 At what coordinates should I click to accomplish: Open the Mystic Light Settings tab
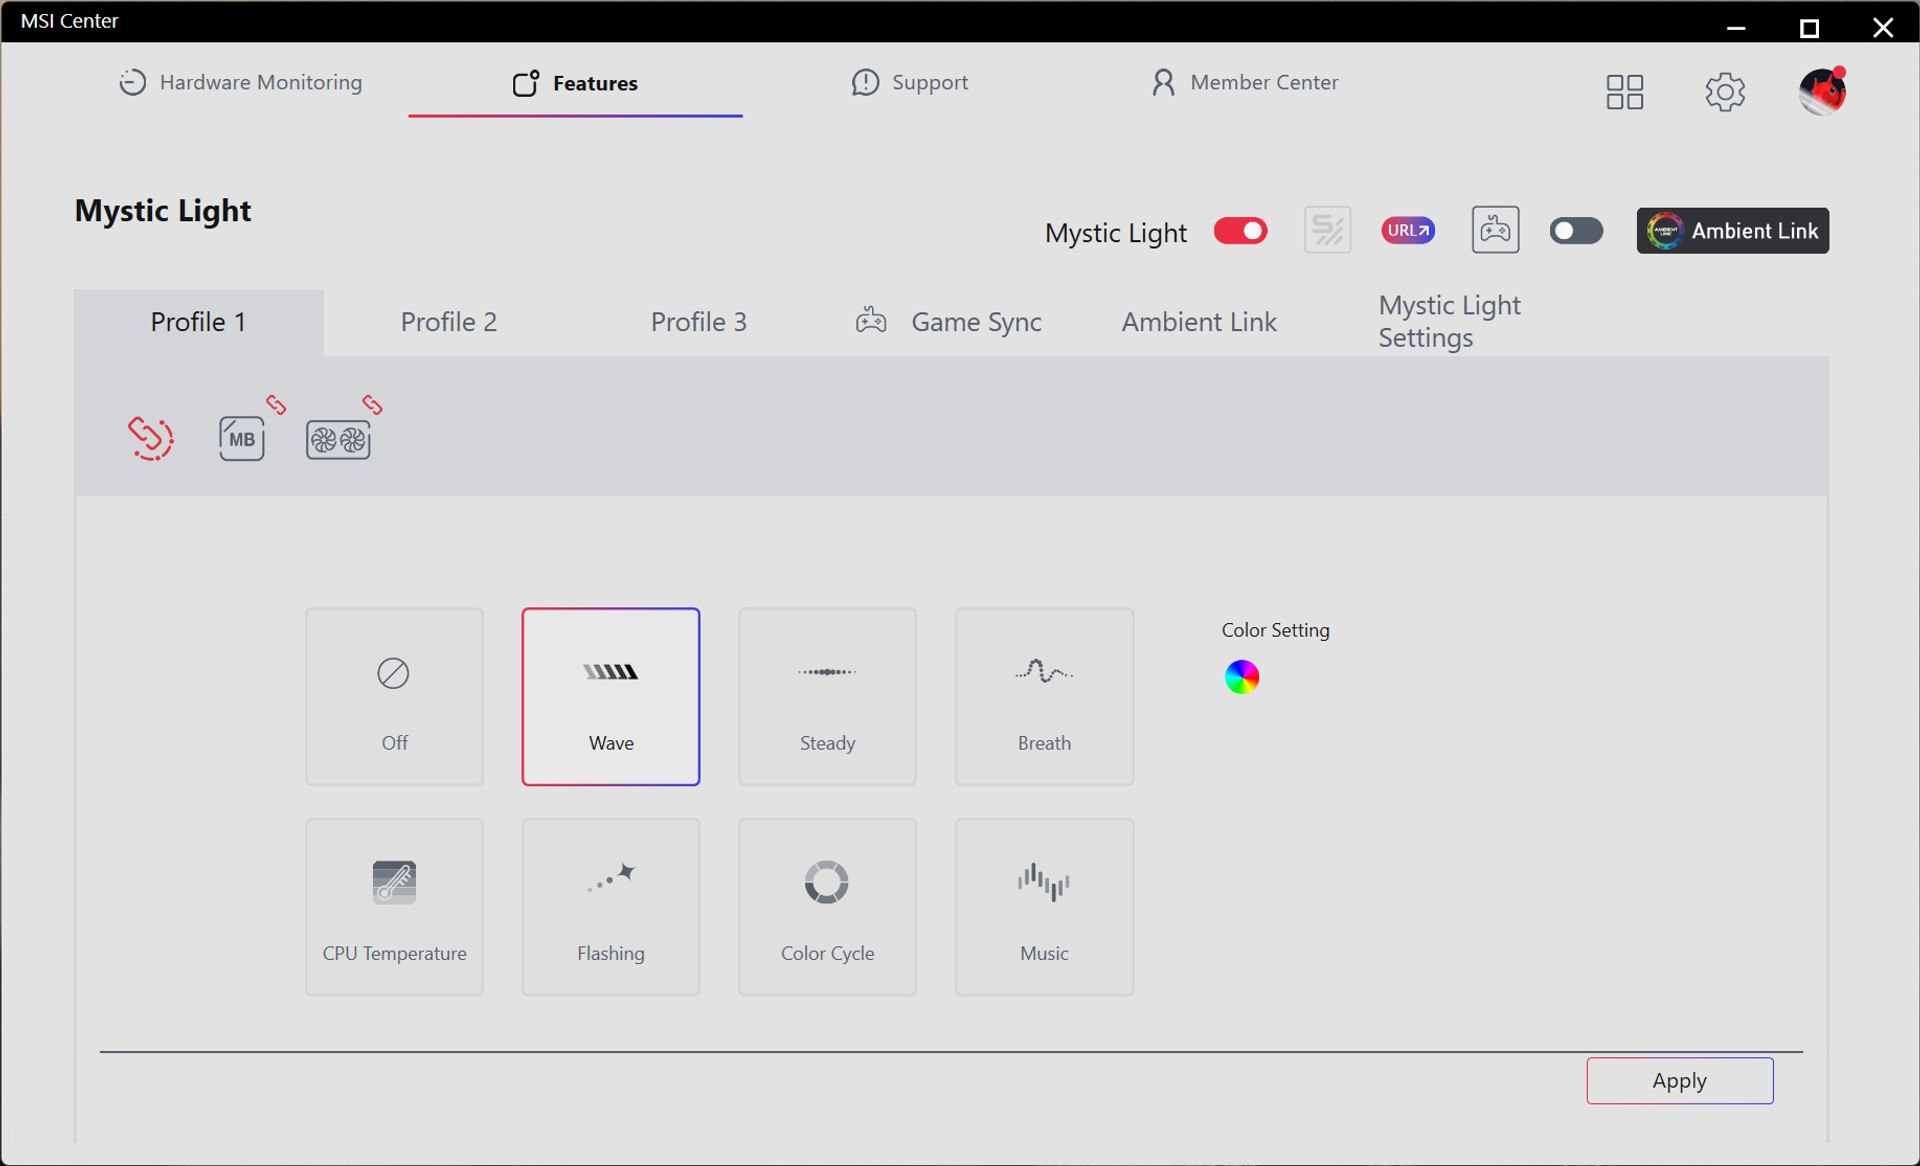(x=1449, y=322)
